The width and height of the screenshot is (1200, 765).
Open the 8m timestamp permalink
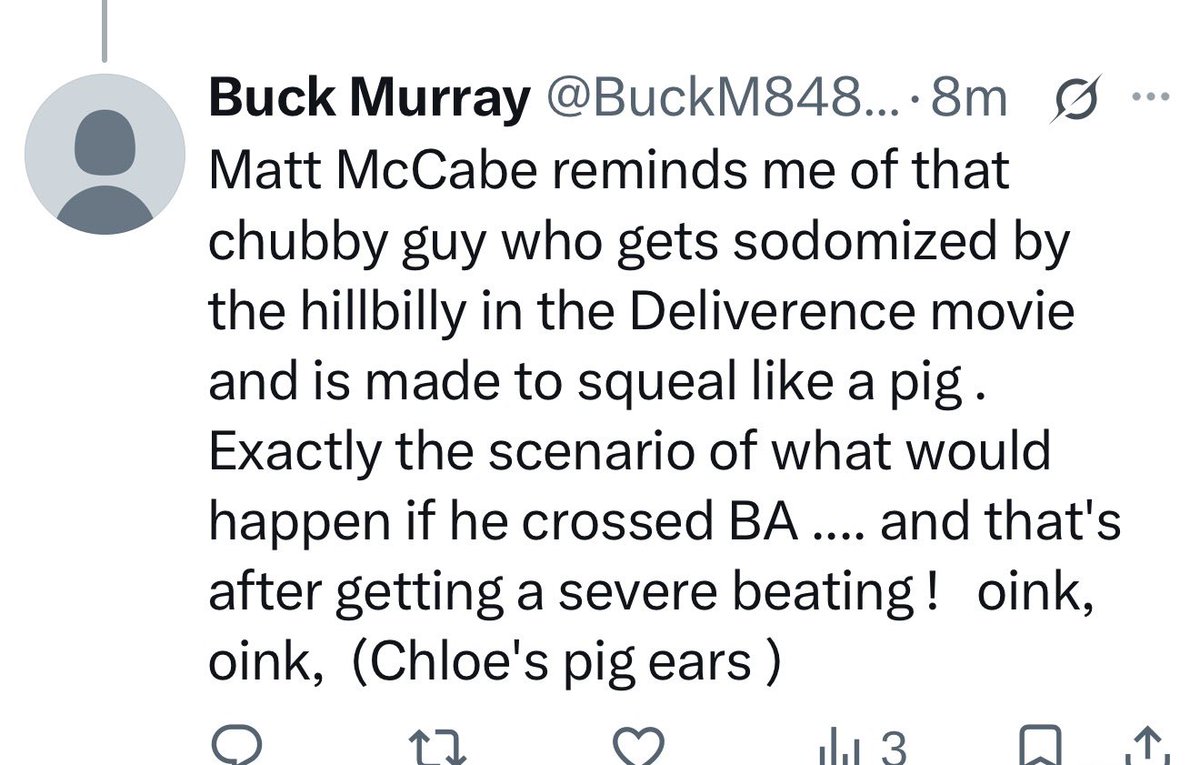click(967, 98)
